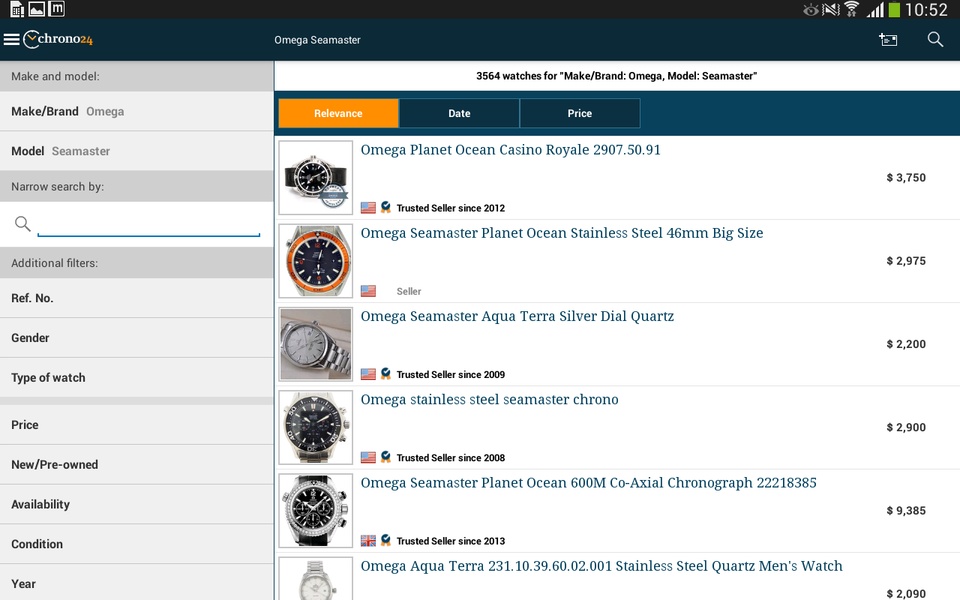Viewport: 960px width, 600px height.
Task: Tap the seamaster chrono watch thumbnail
Action: (x=316, y=427)
